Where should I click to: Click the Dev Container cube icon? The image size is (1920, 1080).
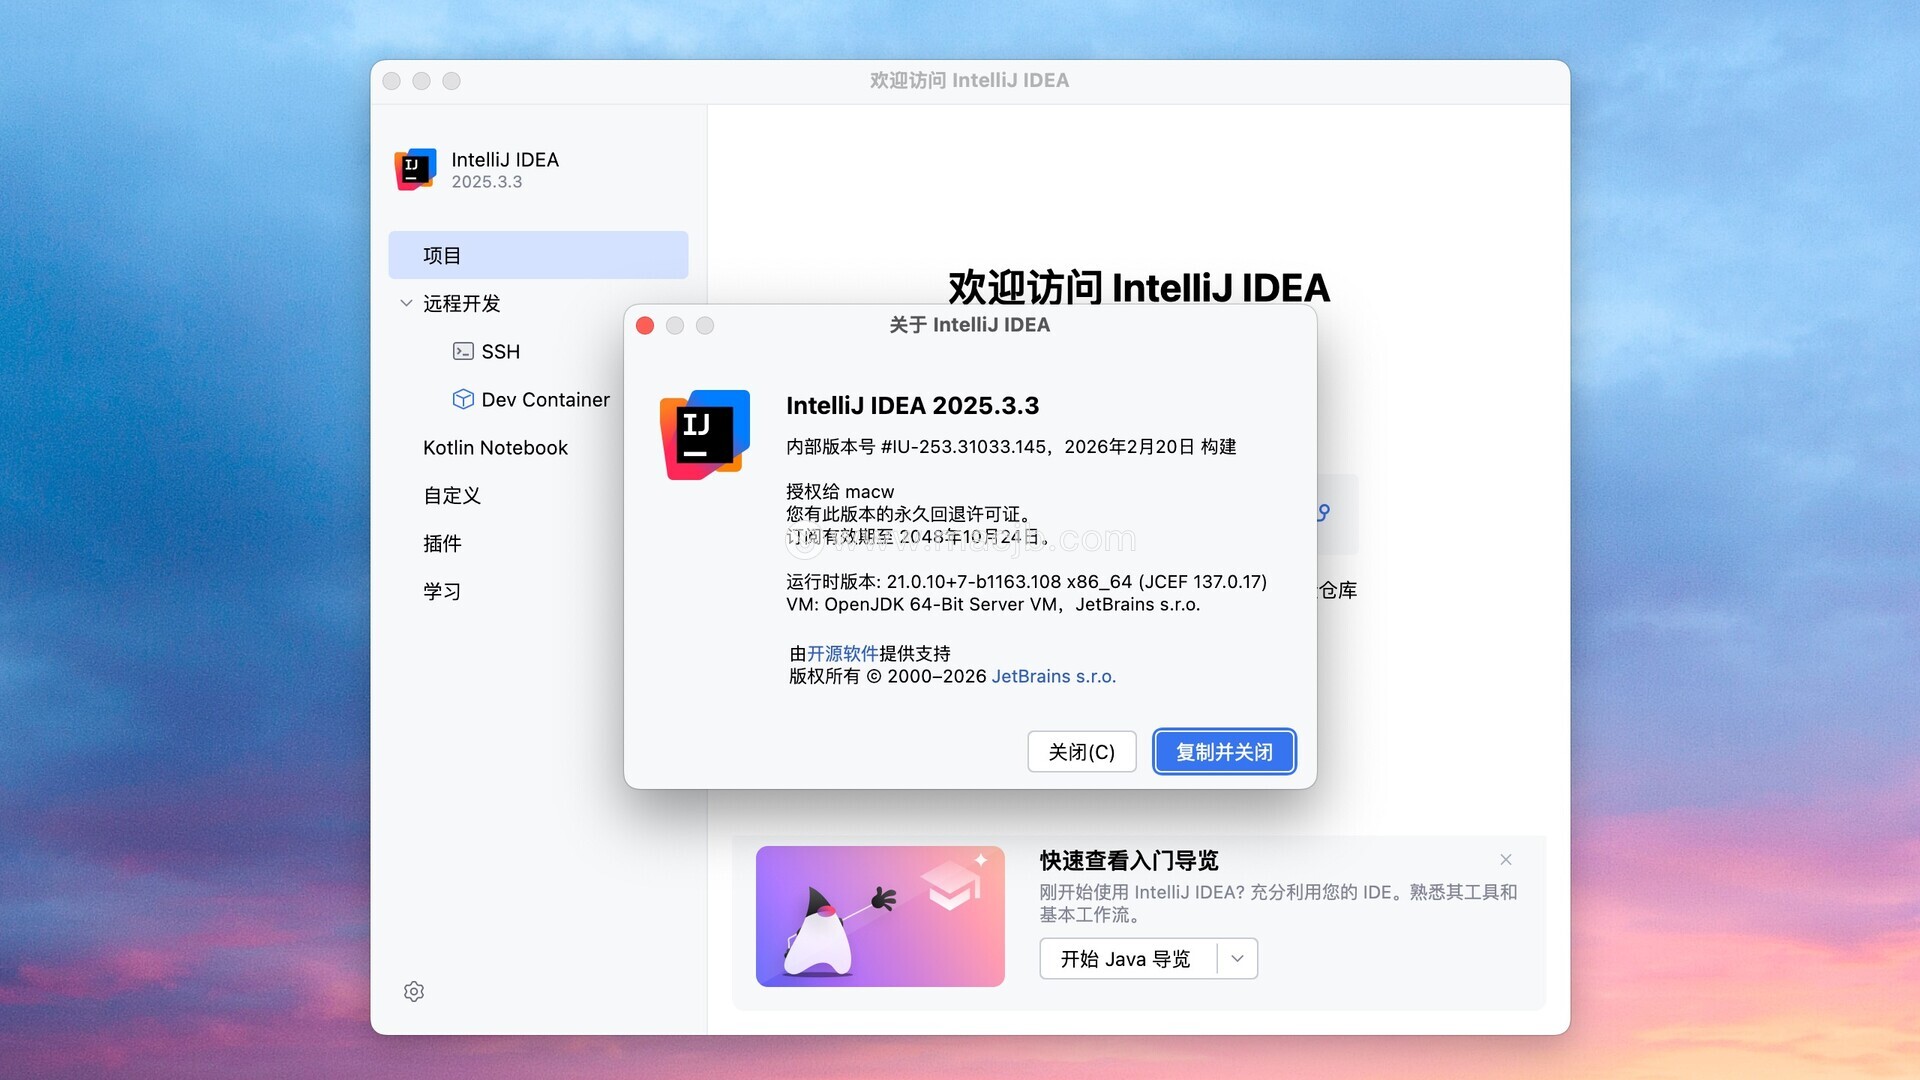pyautogui.click(x=463, y=399)
